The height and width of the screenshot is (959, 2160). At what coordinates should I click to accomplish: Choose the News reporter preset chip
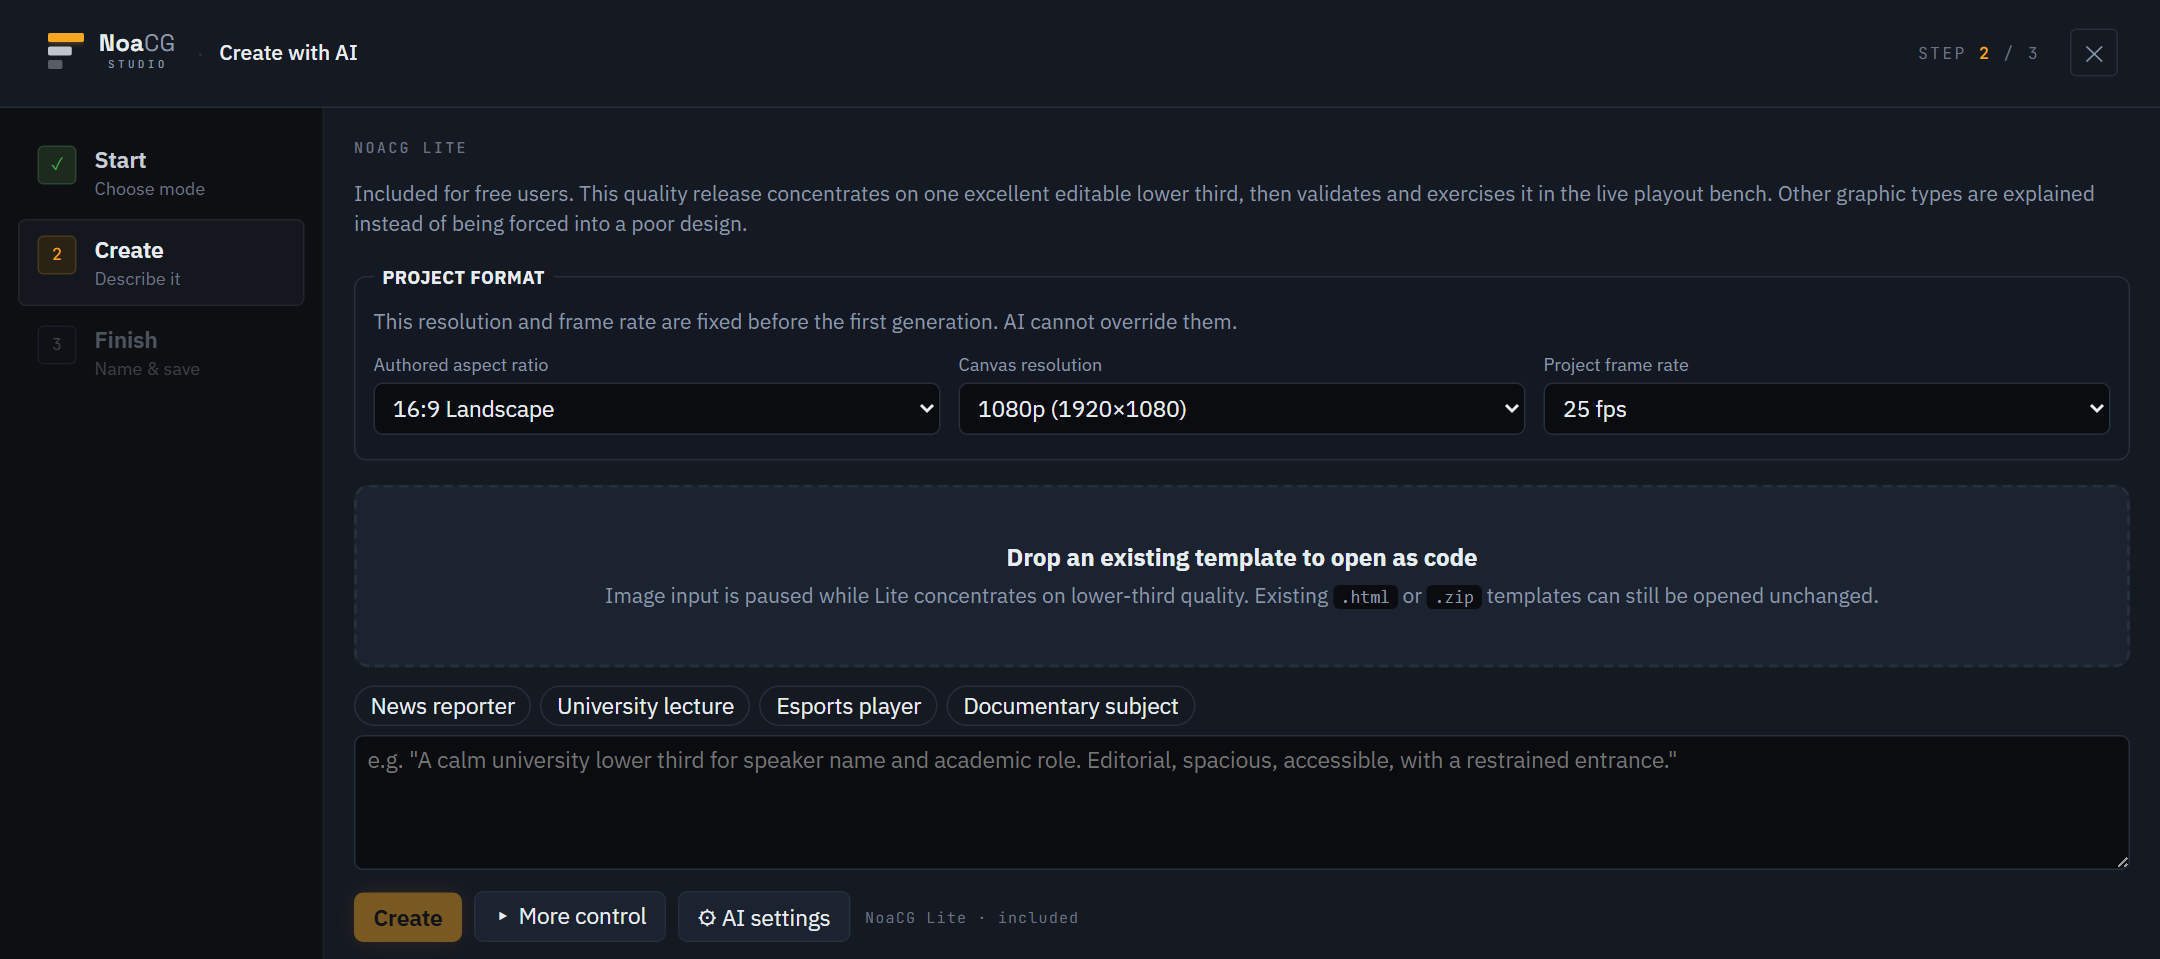click(442, 706)
